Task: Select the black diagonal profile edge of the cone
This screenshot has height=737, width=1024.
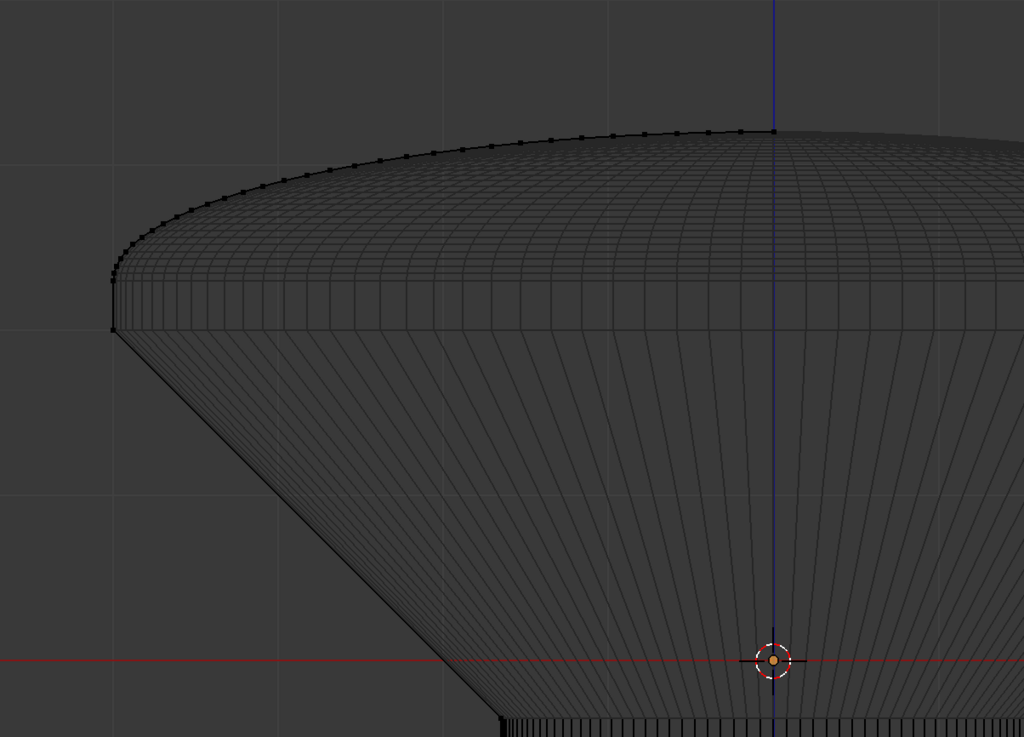Action: pos(307,524)
